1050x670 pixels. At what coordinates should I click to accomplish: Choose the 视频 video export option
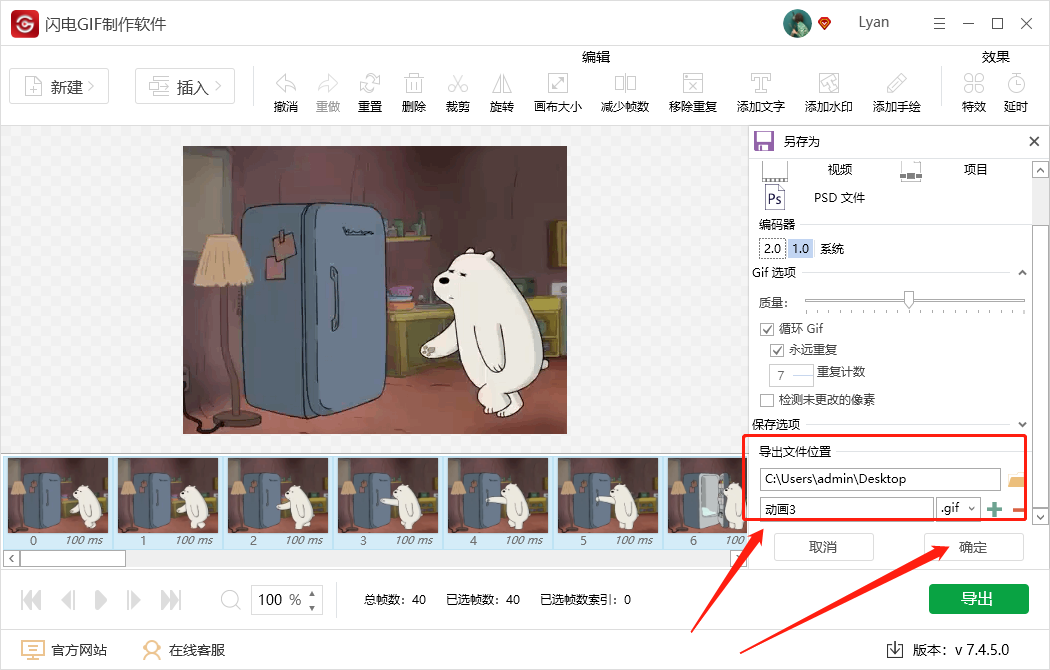click(x=840, y=169)
